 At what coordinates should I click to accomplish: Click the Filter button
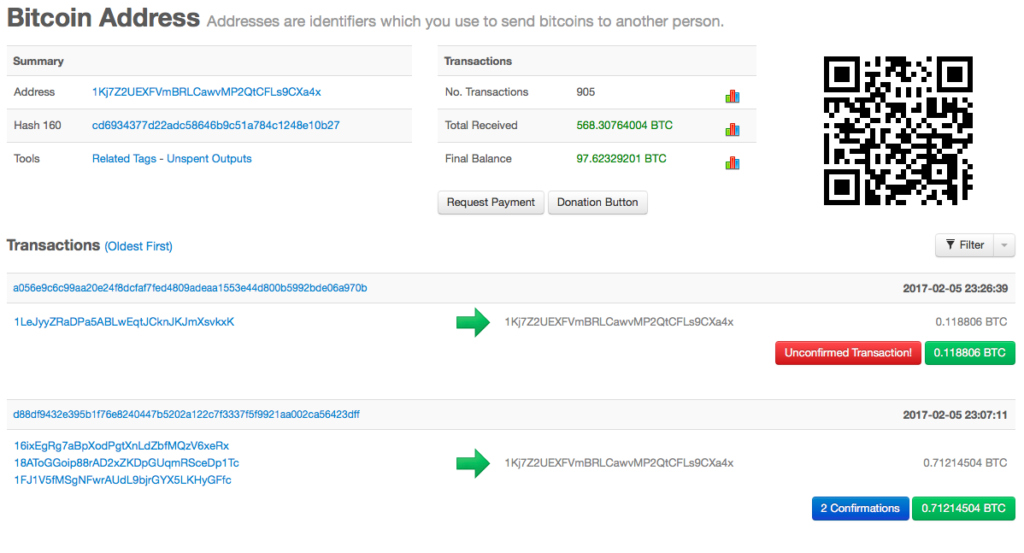[965, 245]
